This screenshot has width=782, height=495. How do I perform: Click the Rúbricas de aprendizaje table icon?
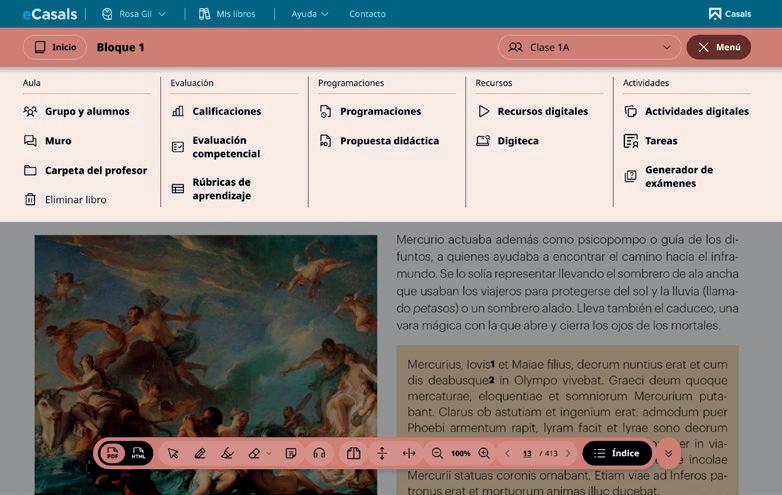click(x=178, y=188)
